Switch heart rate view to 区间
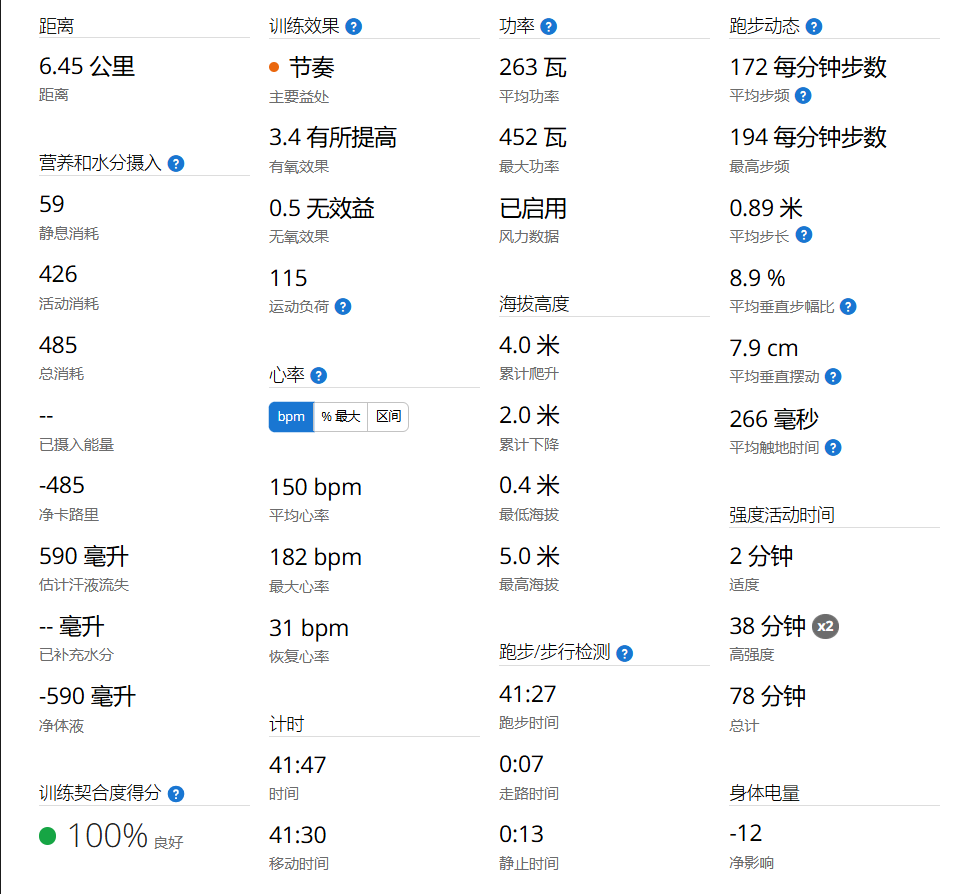This screenshot has height=894, width=977. coord(388,417)
